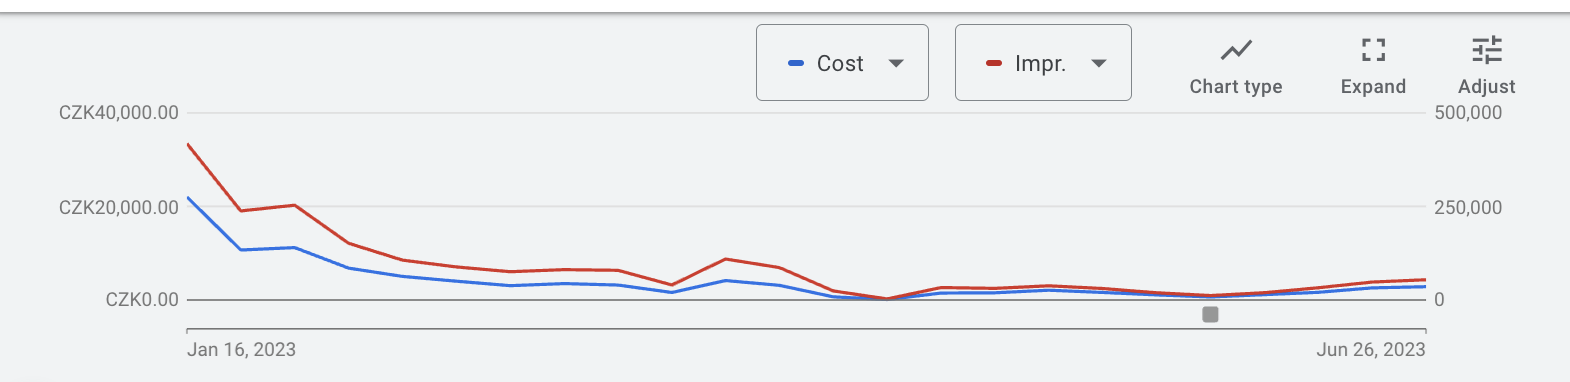This screenshot has width=1570, height=382.
Task: Open the Impr. metric dropdown
Action: (1043, 63)
